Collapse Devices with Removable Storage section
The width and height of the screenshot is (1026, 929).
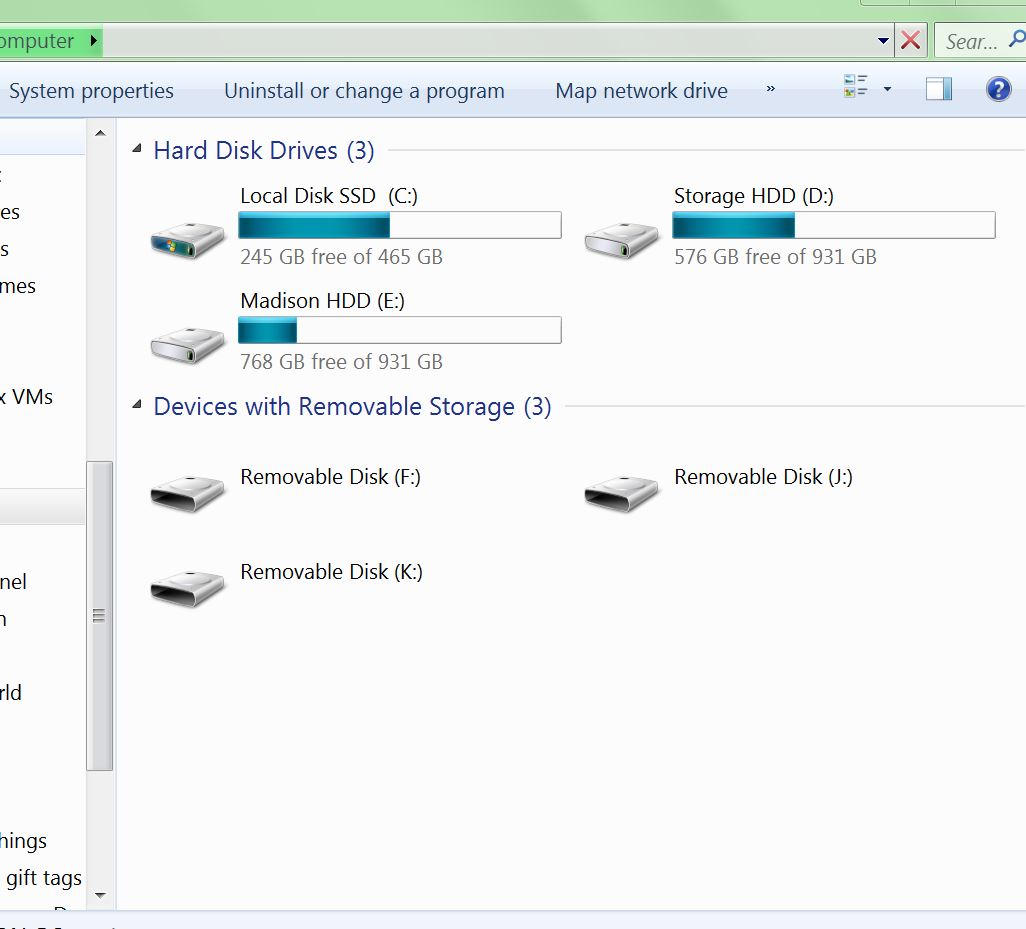(136, 406)
